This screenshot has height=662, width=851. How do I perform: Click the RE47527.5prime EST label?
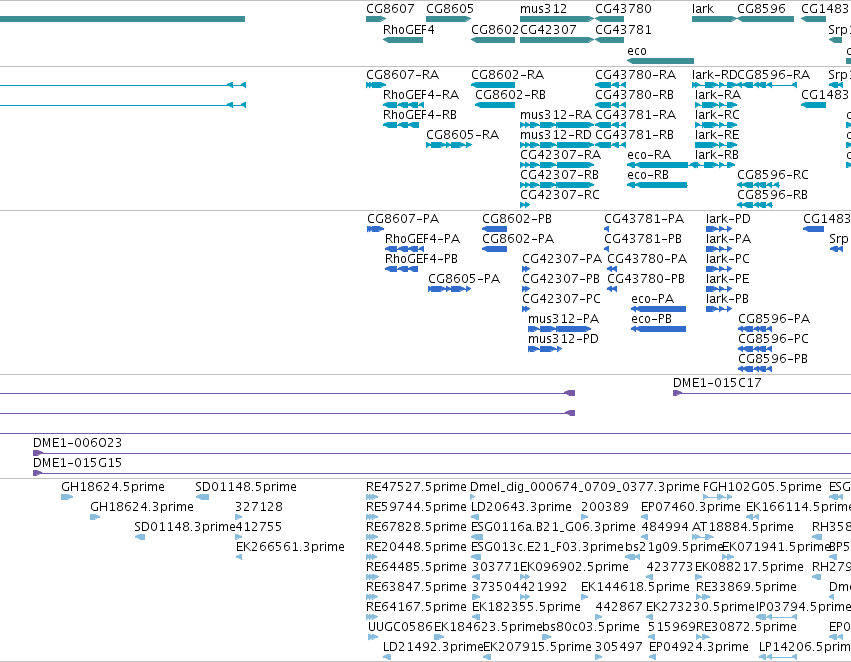pyautogui.click(x=416, y=487)
